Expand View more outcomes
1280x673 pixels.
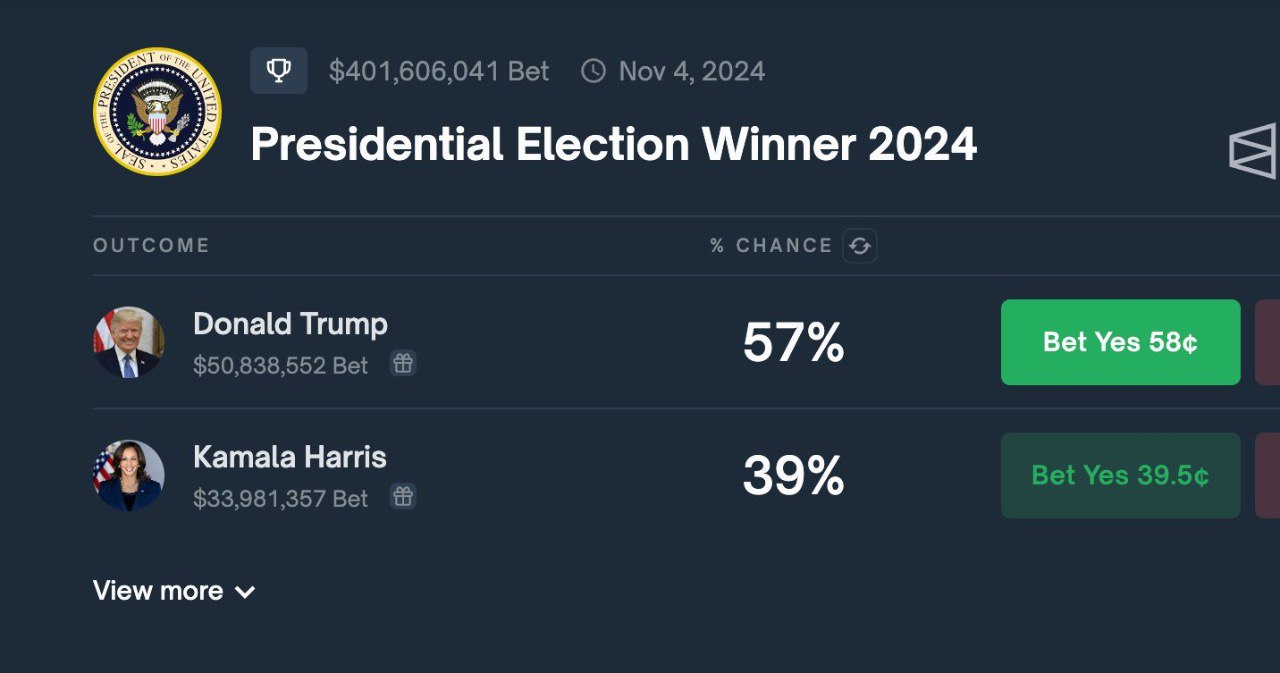pyautogui.click(x=158, y=591)
